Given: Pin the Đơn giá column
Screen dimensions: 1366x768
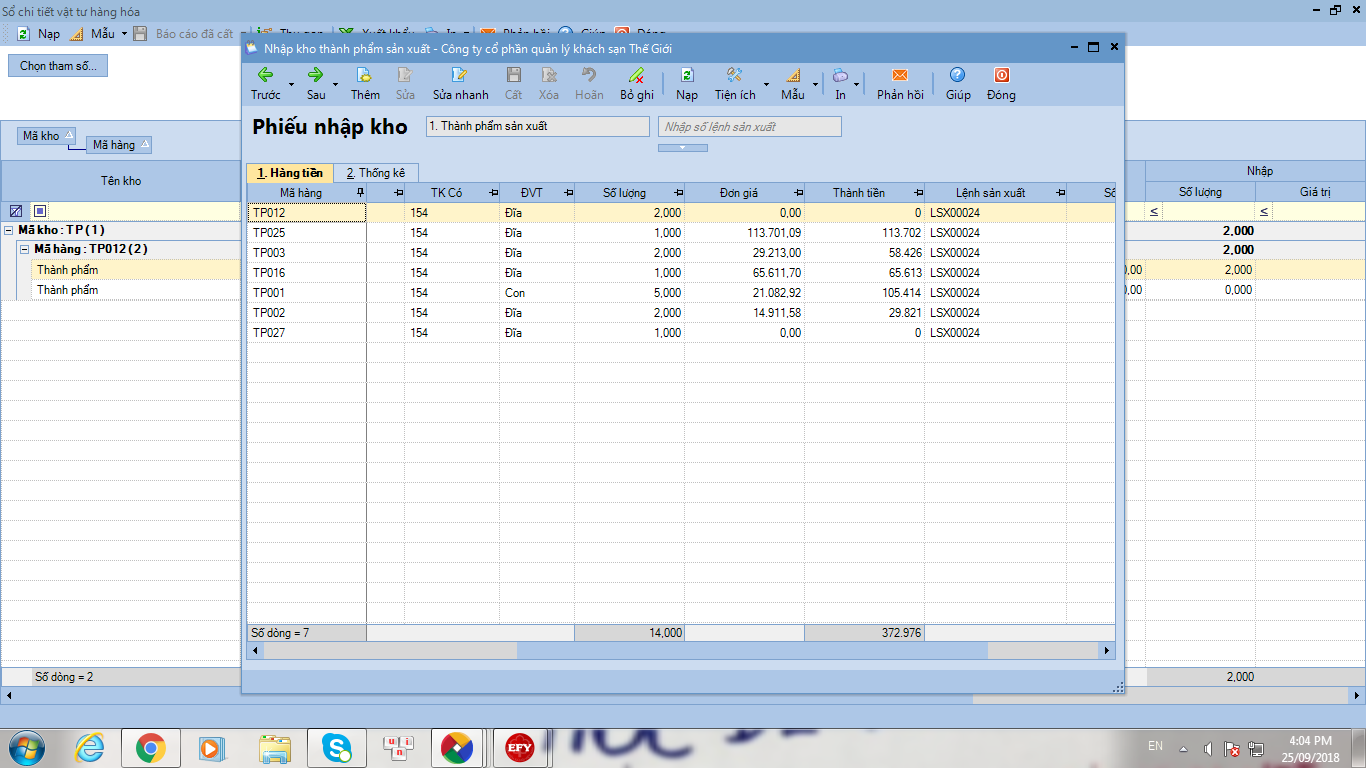Looking at the screenshot, I should pos(798,192).
